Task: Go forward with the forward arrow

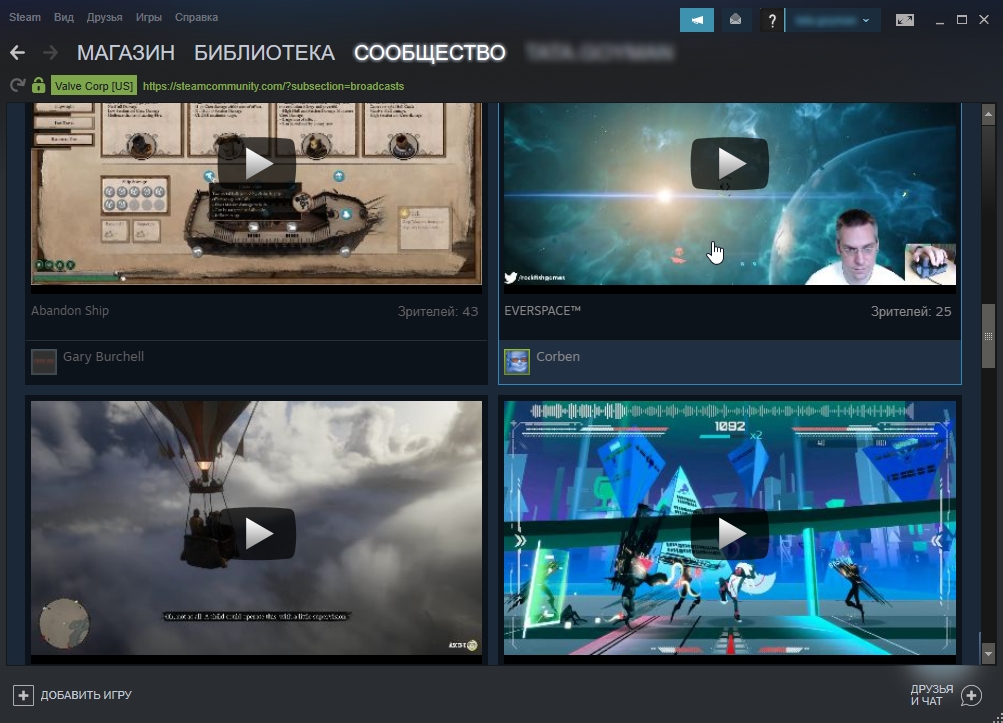Action: (x=50, y=52)
